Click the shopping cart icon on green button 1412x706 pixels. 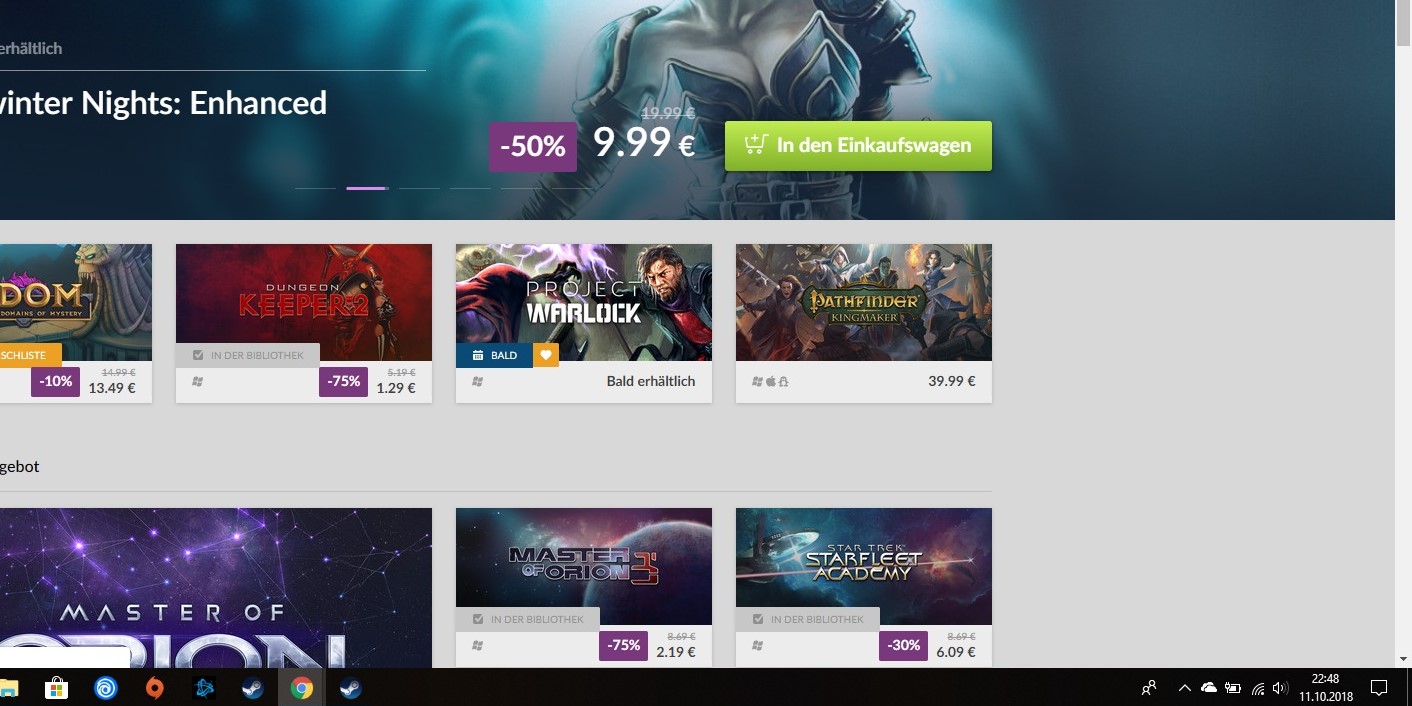click(756, 145)
